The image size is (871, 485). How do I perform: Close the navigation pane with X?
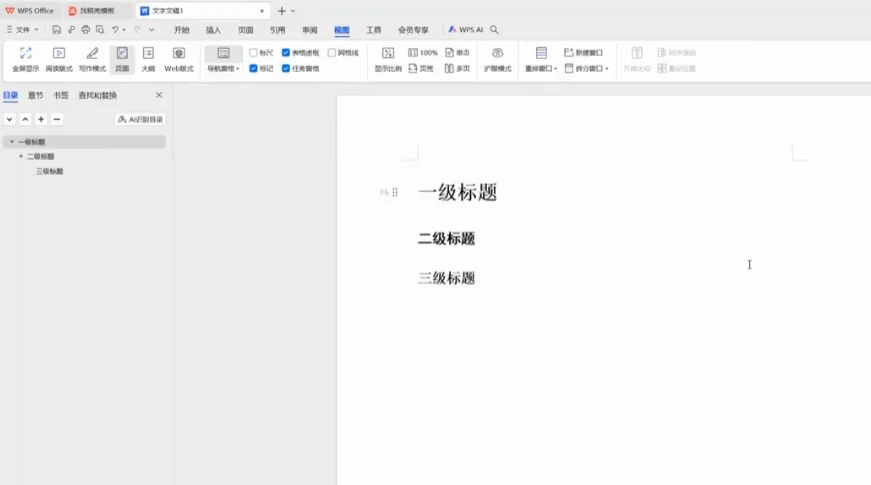[159, 95]
